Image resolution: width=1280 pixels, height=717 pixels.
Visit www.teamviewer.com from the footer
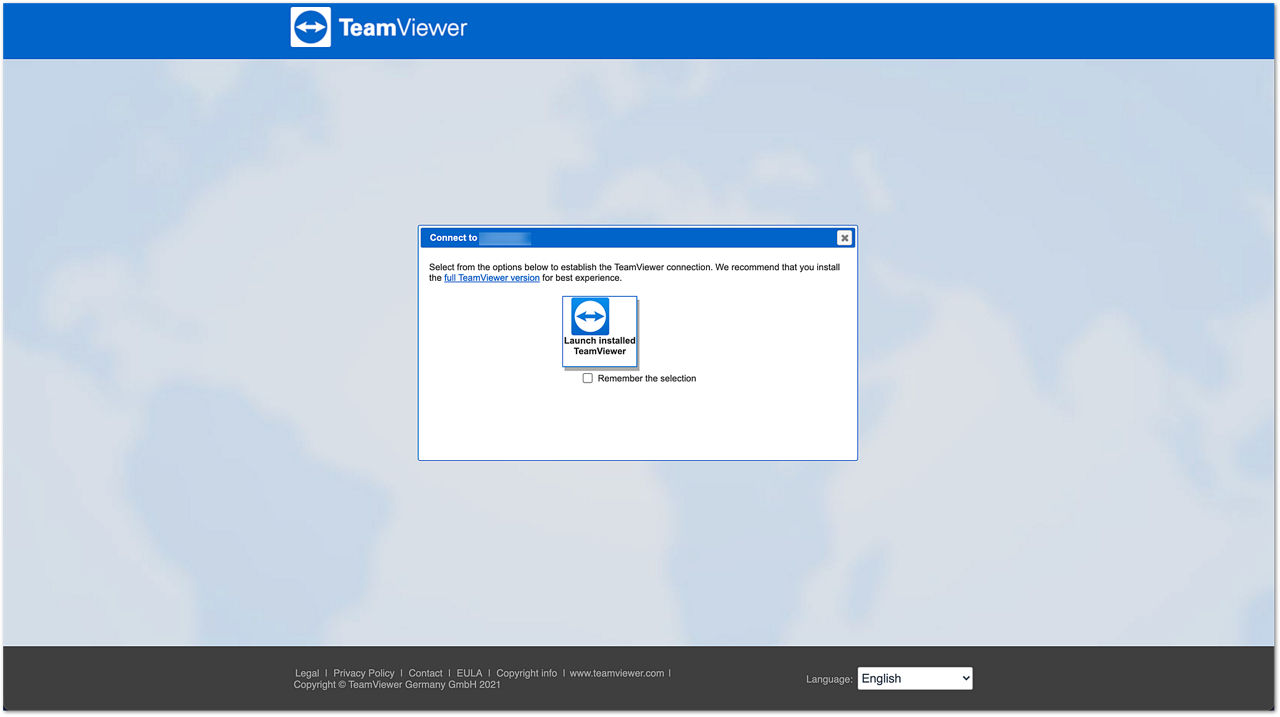(617, 674)
